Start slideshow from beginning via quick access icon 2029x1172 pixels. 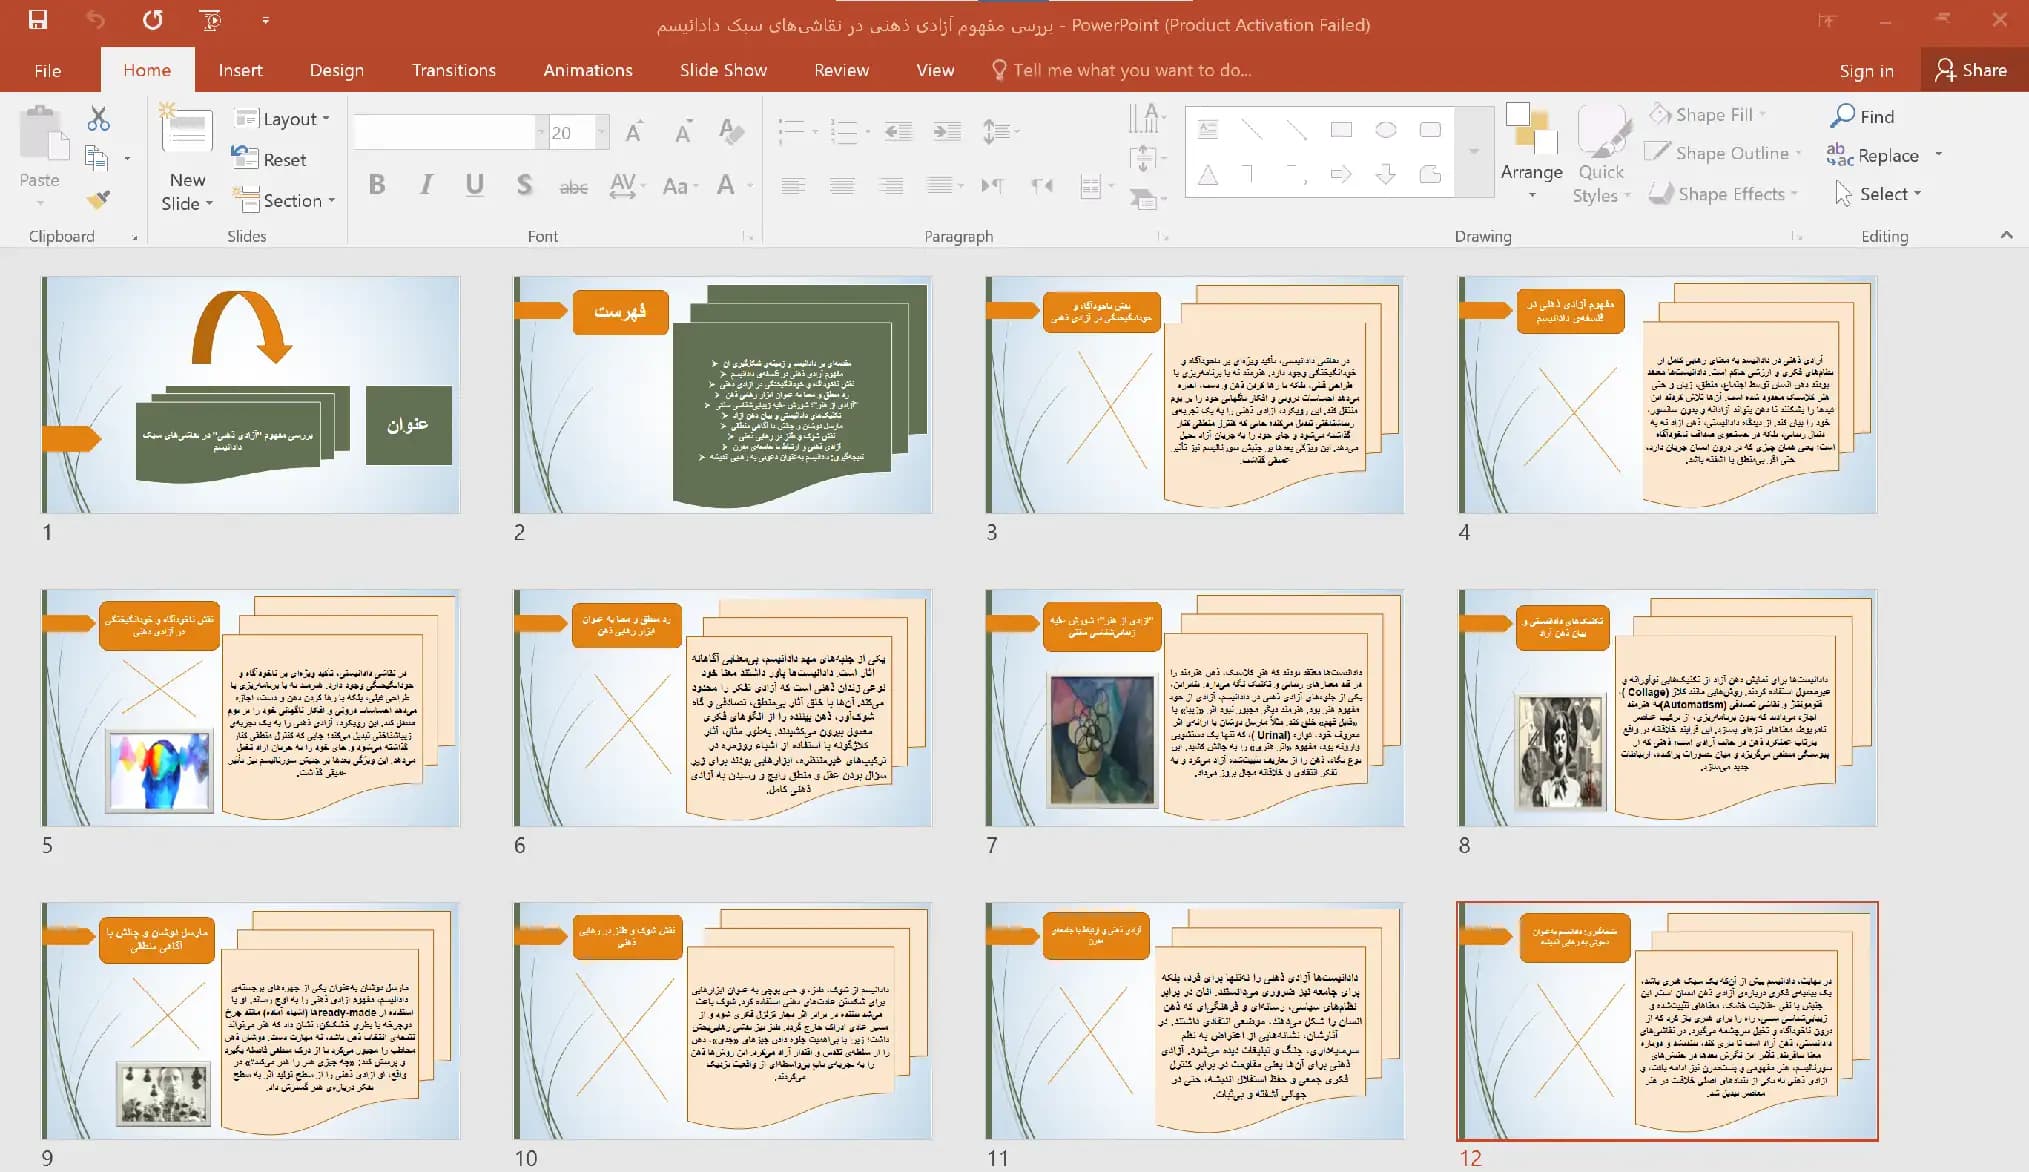[211, 19]
